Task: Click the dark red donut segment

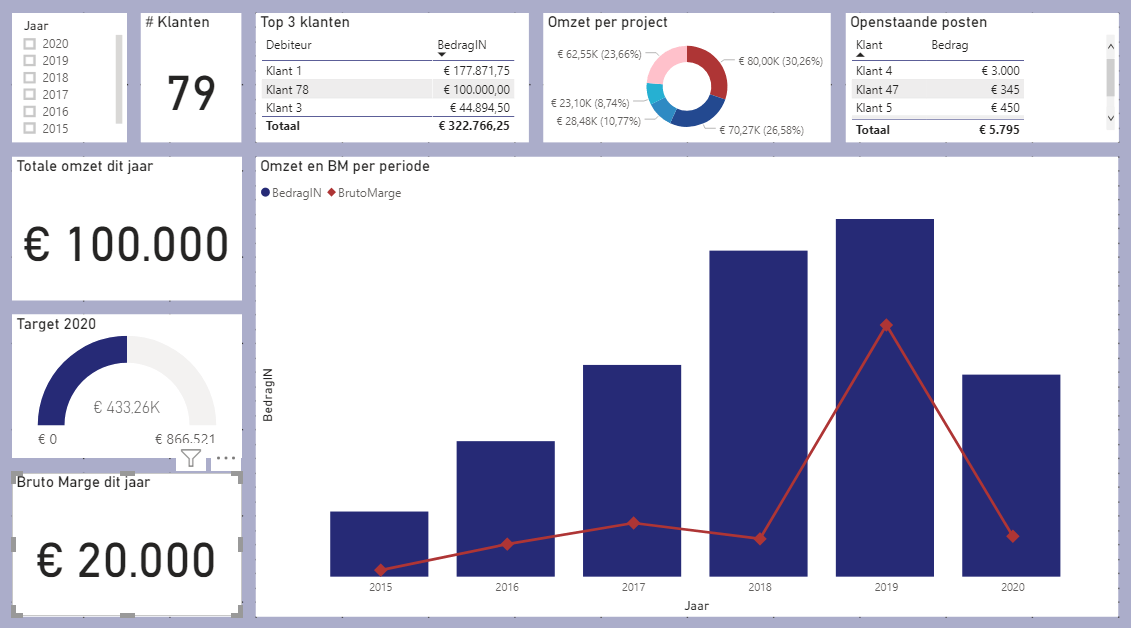Action: click(710, 68)
